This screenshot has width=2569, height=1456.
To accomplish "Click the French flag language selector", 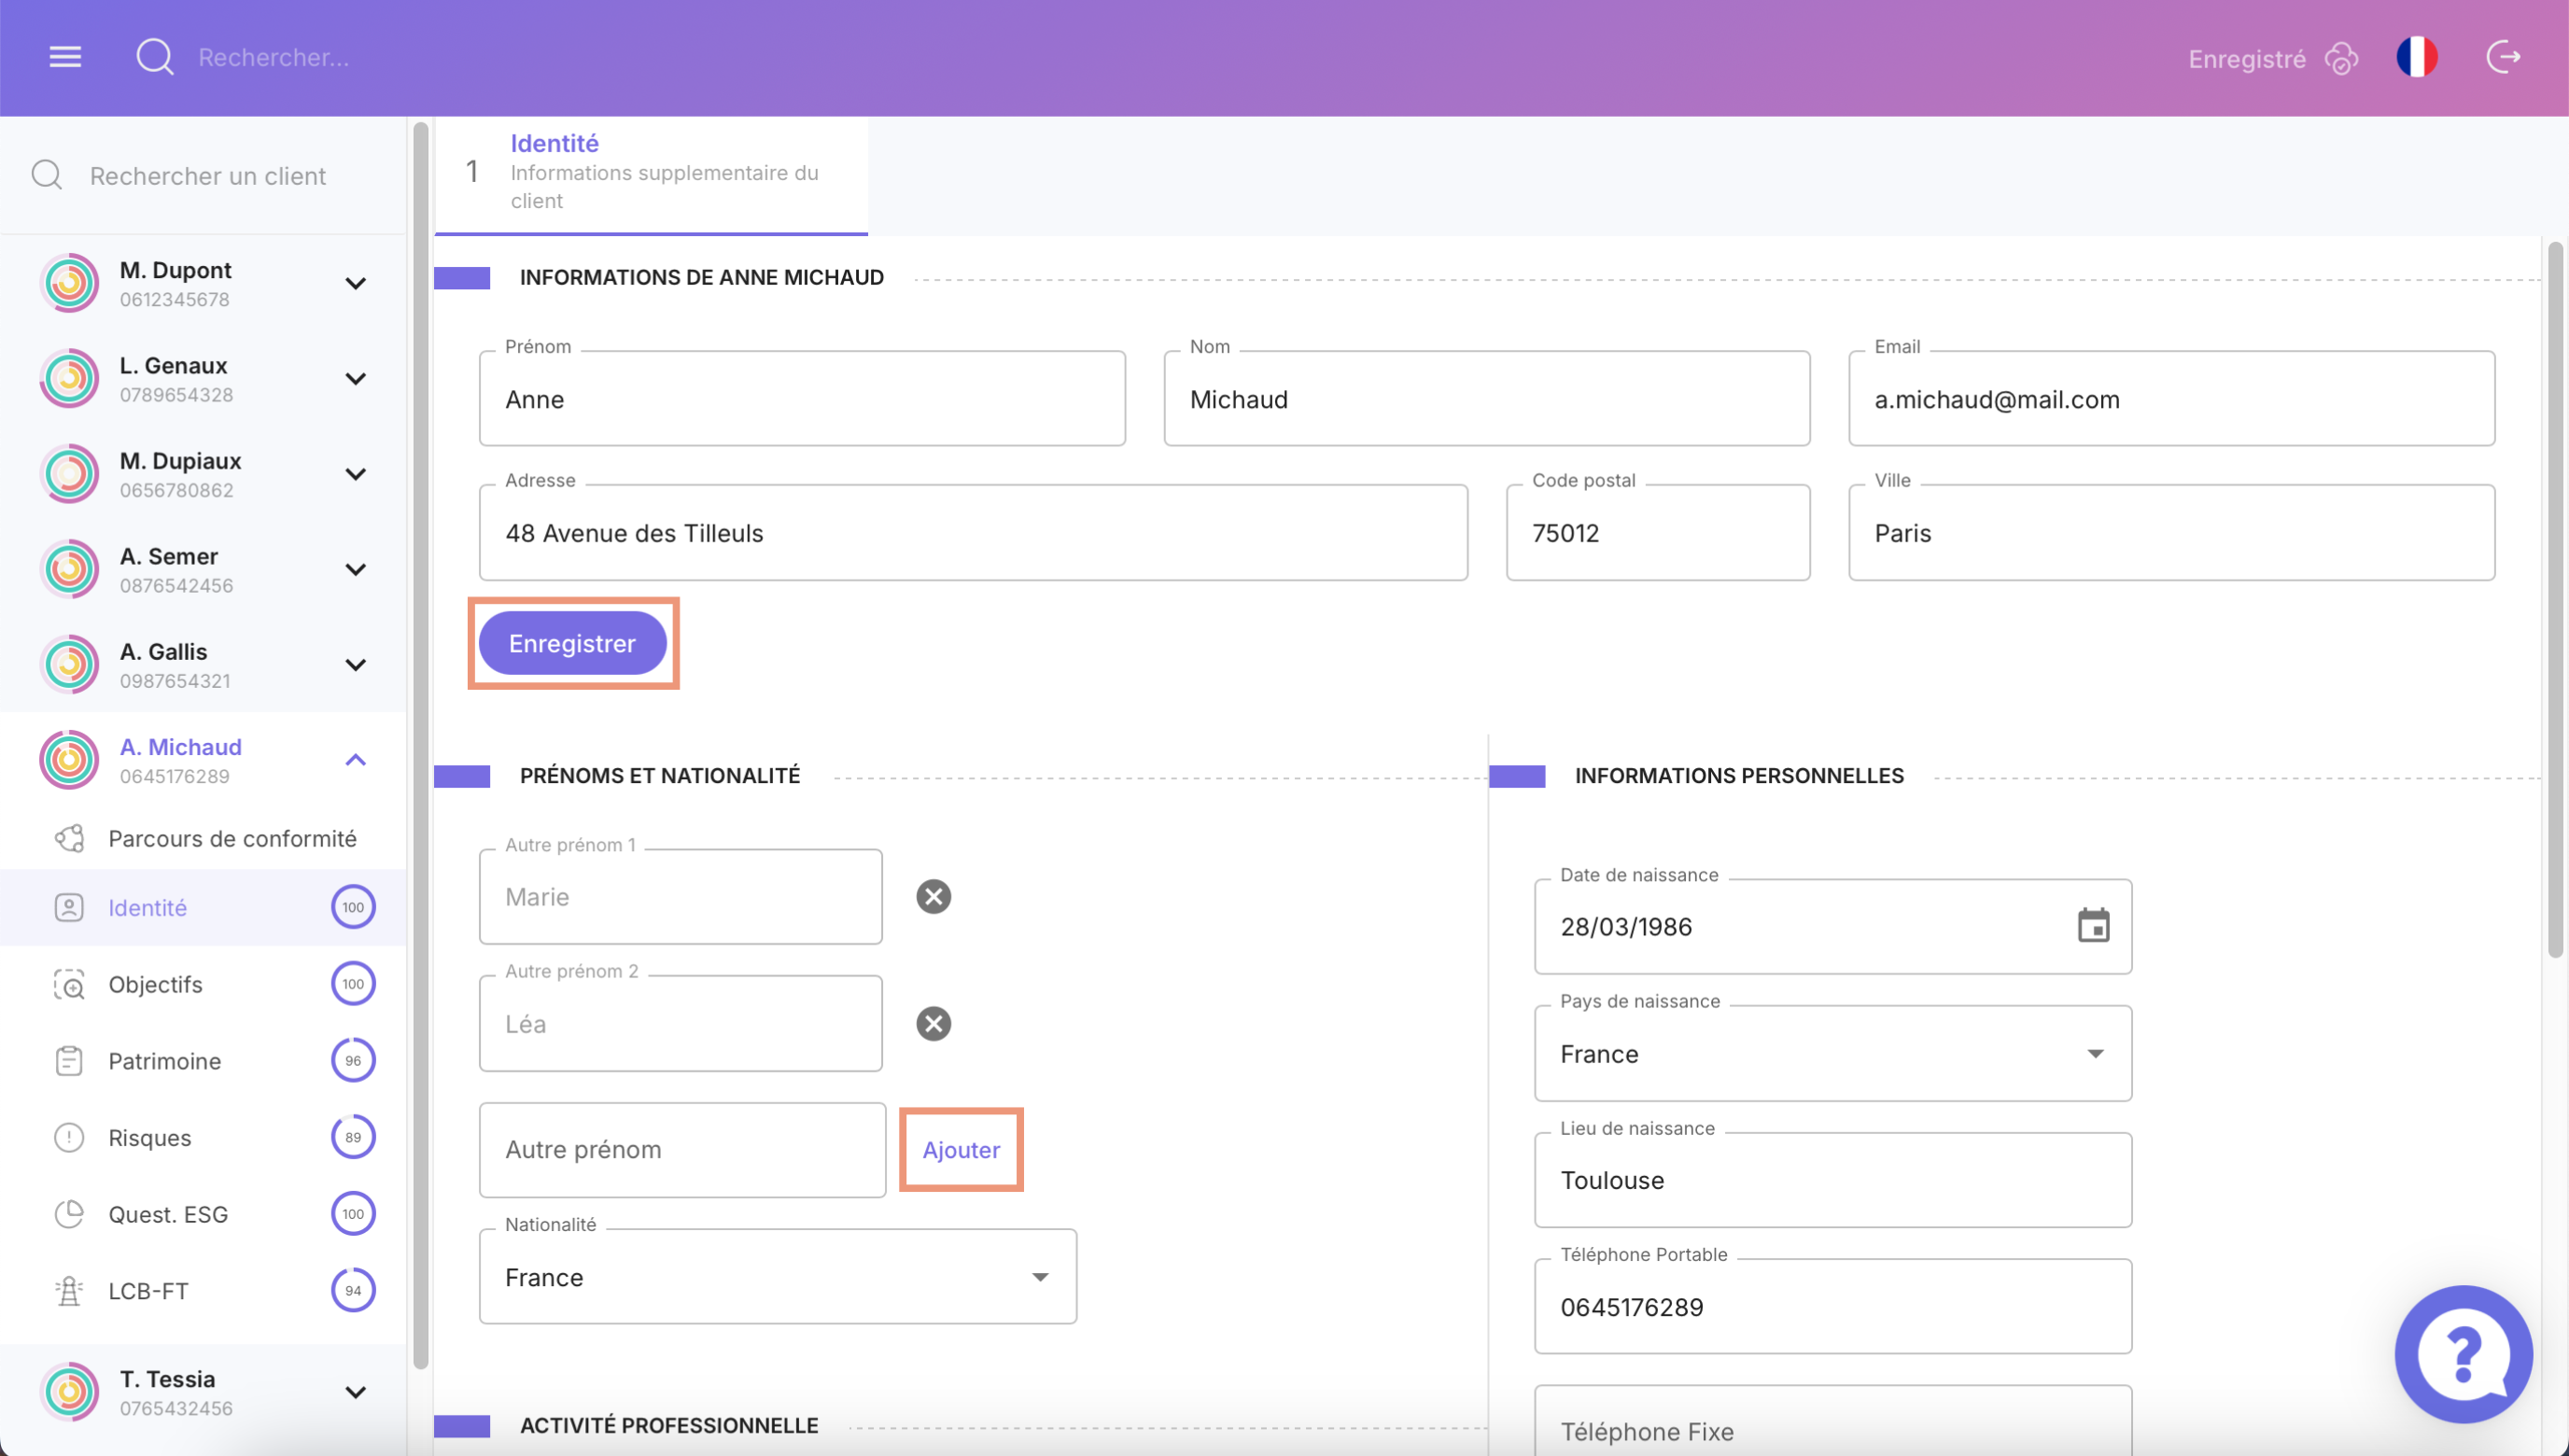I will (2418, 57).
